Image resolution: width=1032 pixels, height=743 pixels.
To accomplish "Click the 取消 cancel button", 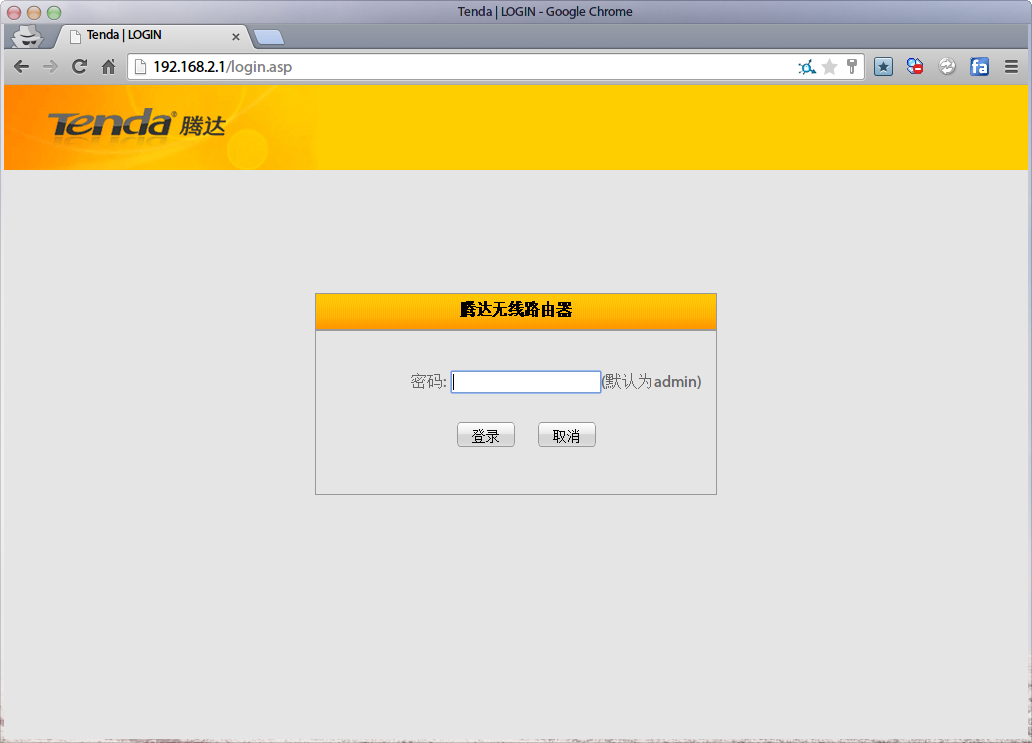I will 567,435.
